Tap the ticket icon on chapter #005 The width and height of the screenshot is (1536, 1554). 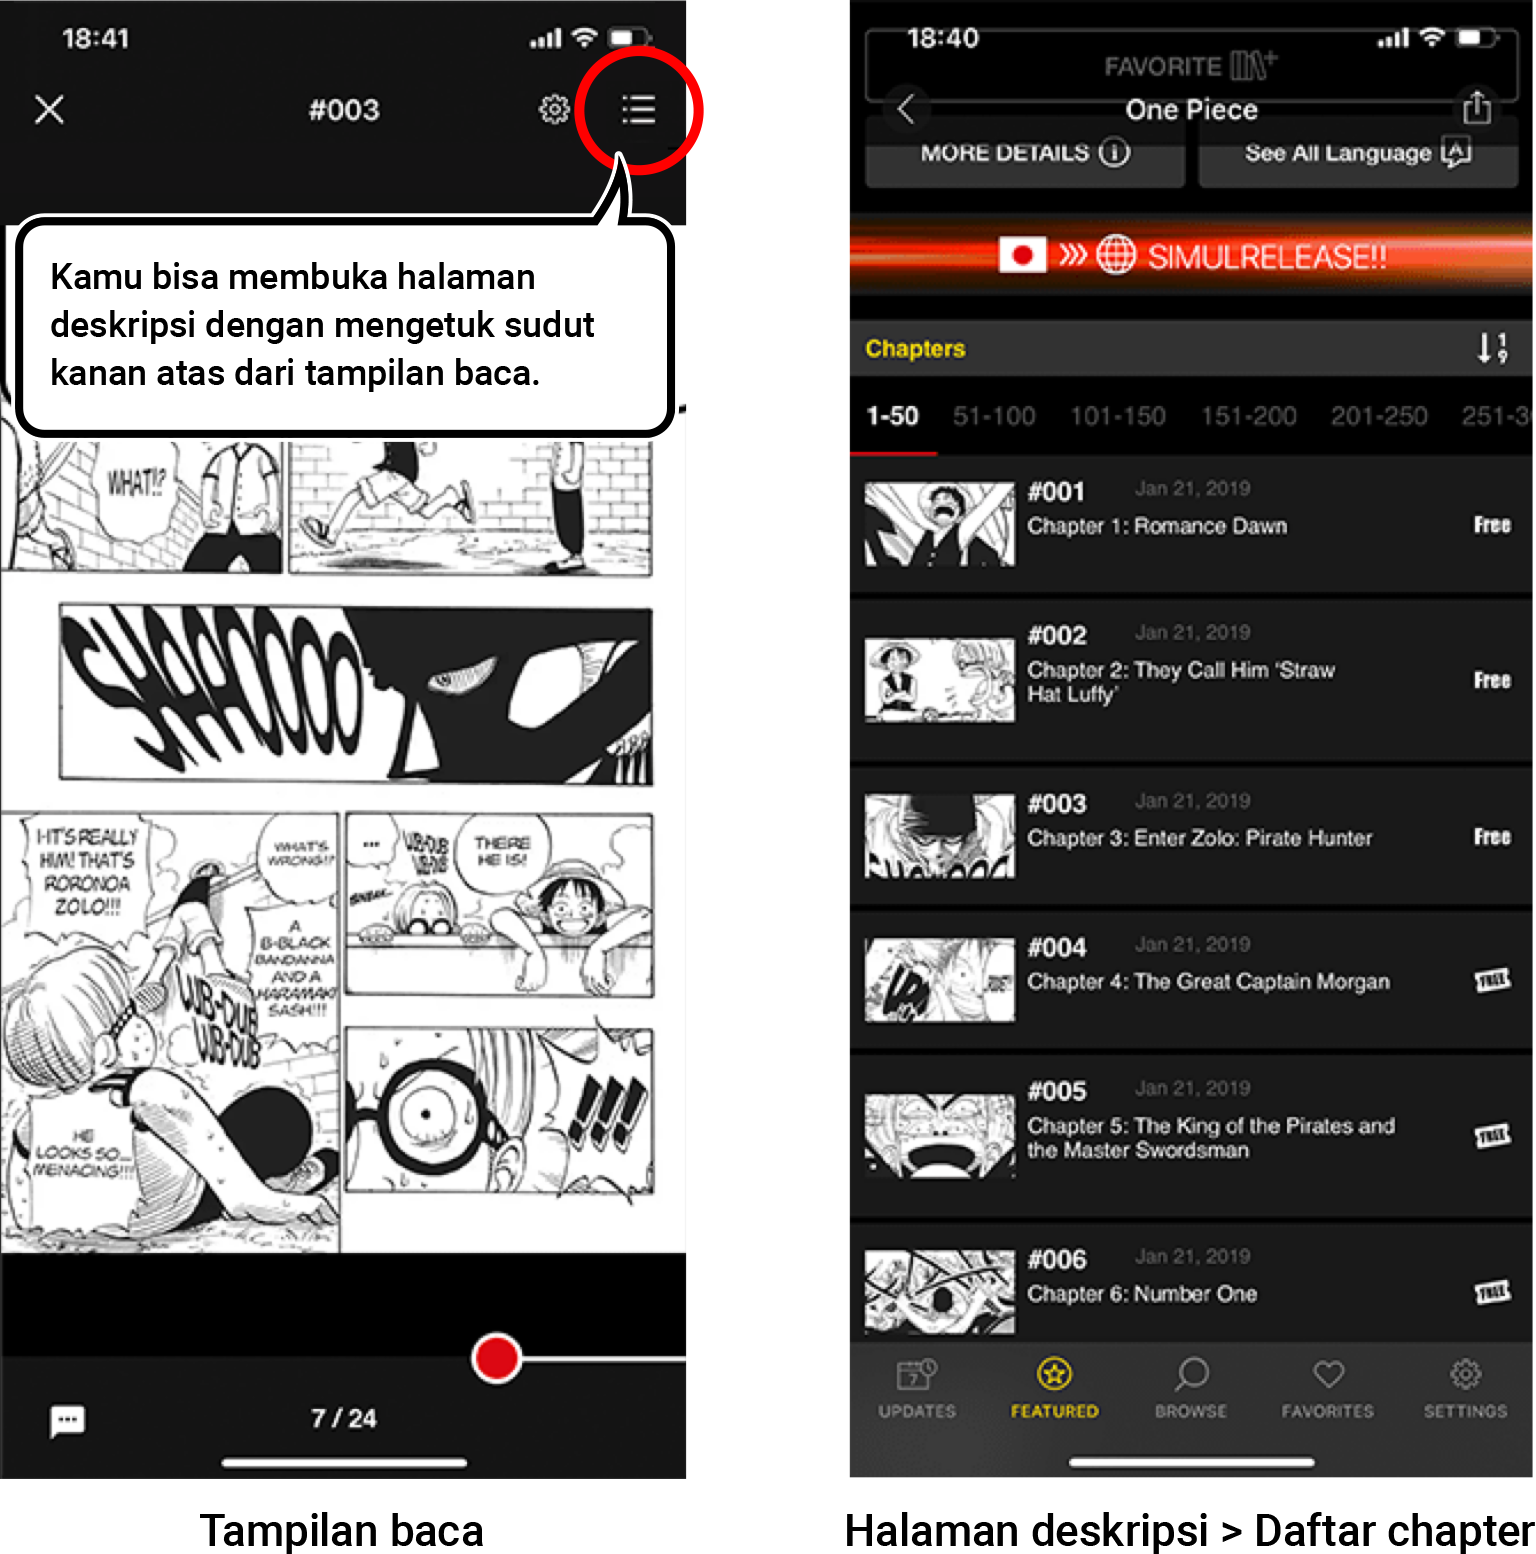(1492, 1136)
